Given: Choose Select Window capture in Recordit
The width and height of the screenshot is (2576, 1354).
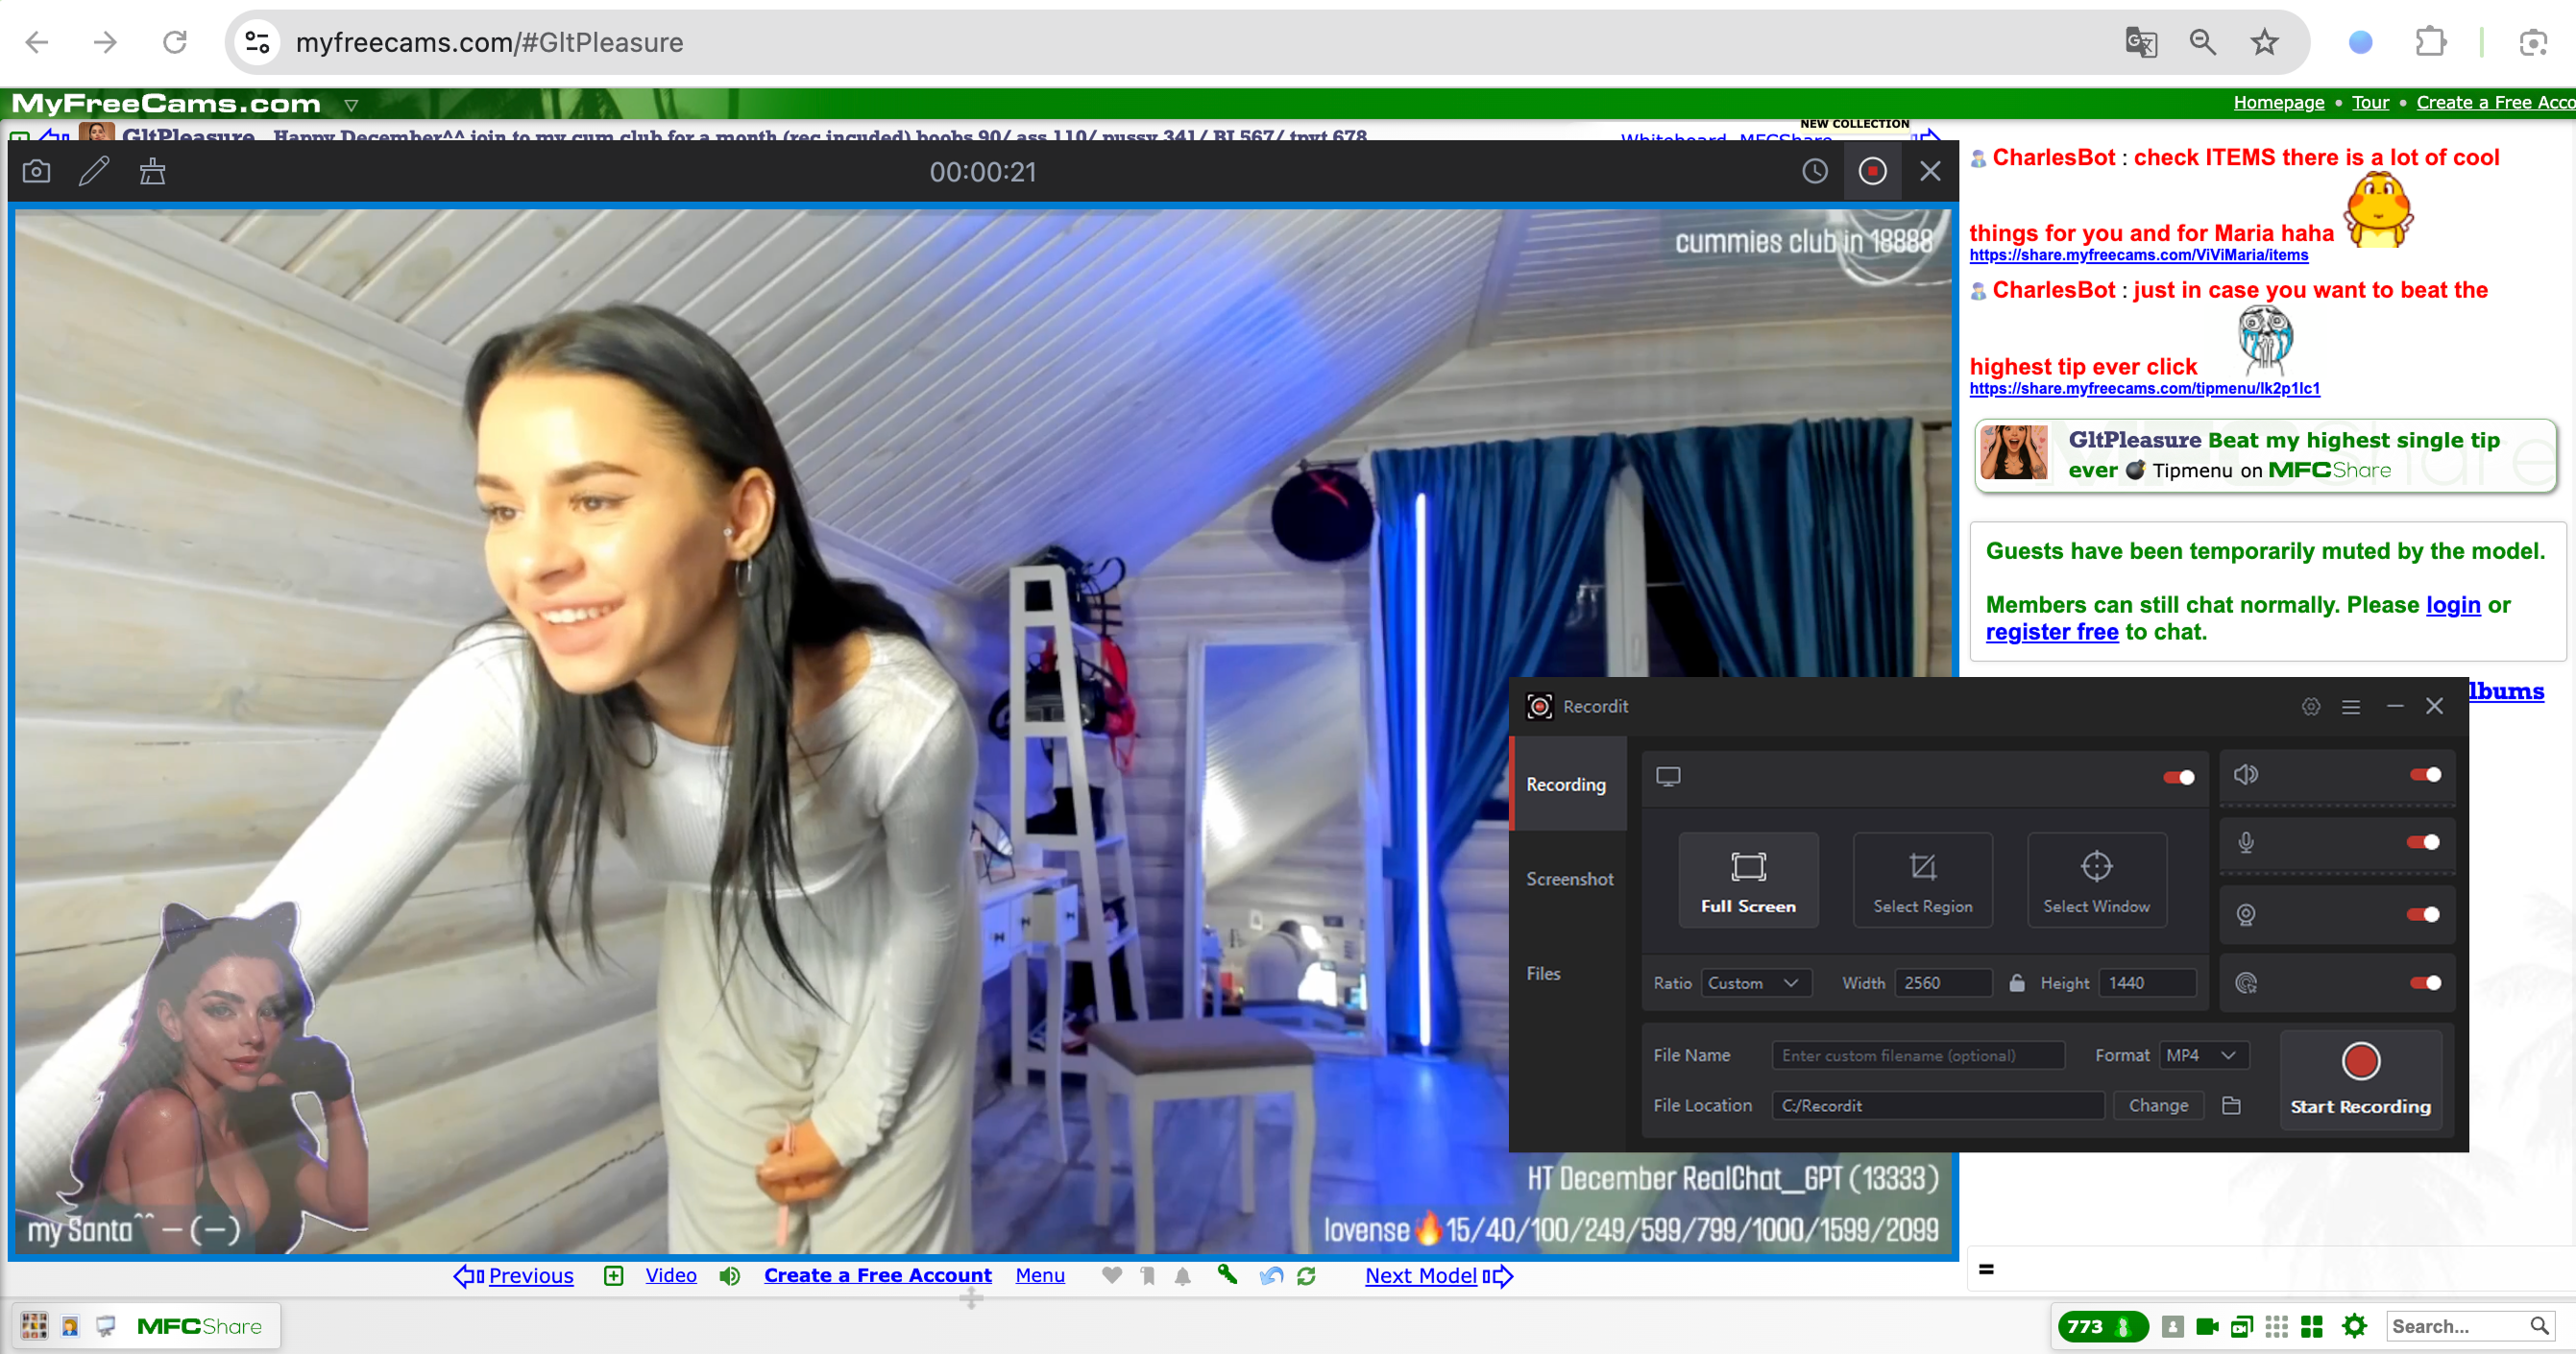Looking at the screenshot, I should (2096, 880).
